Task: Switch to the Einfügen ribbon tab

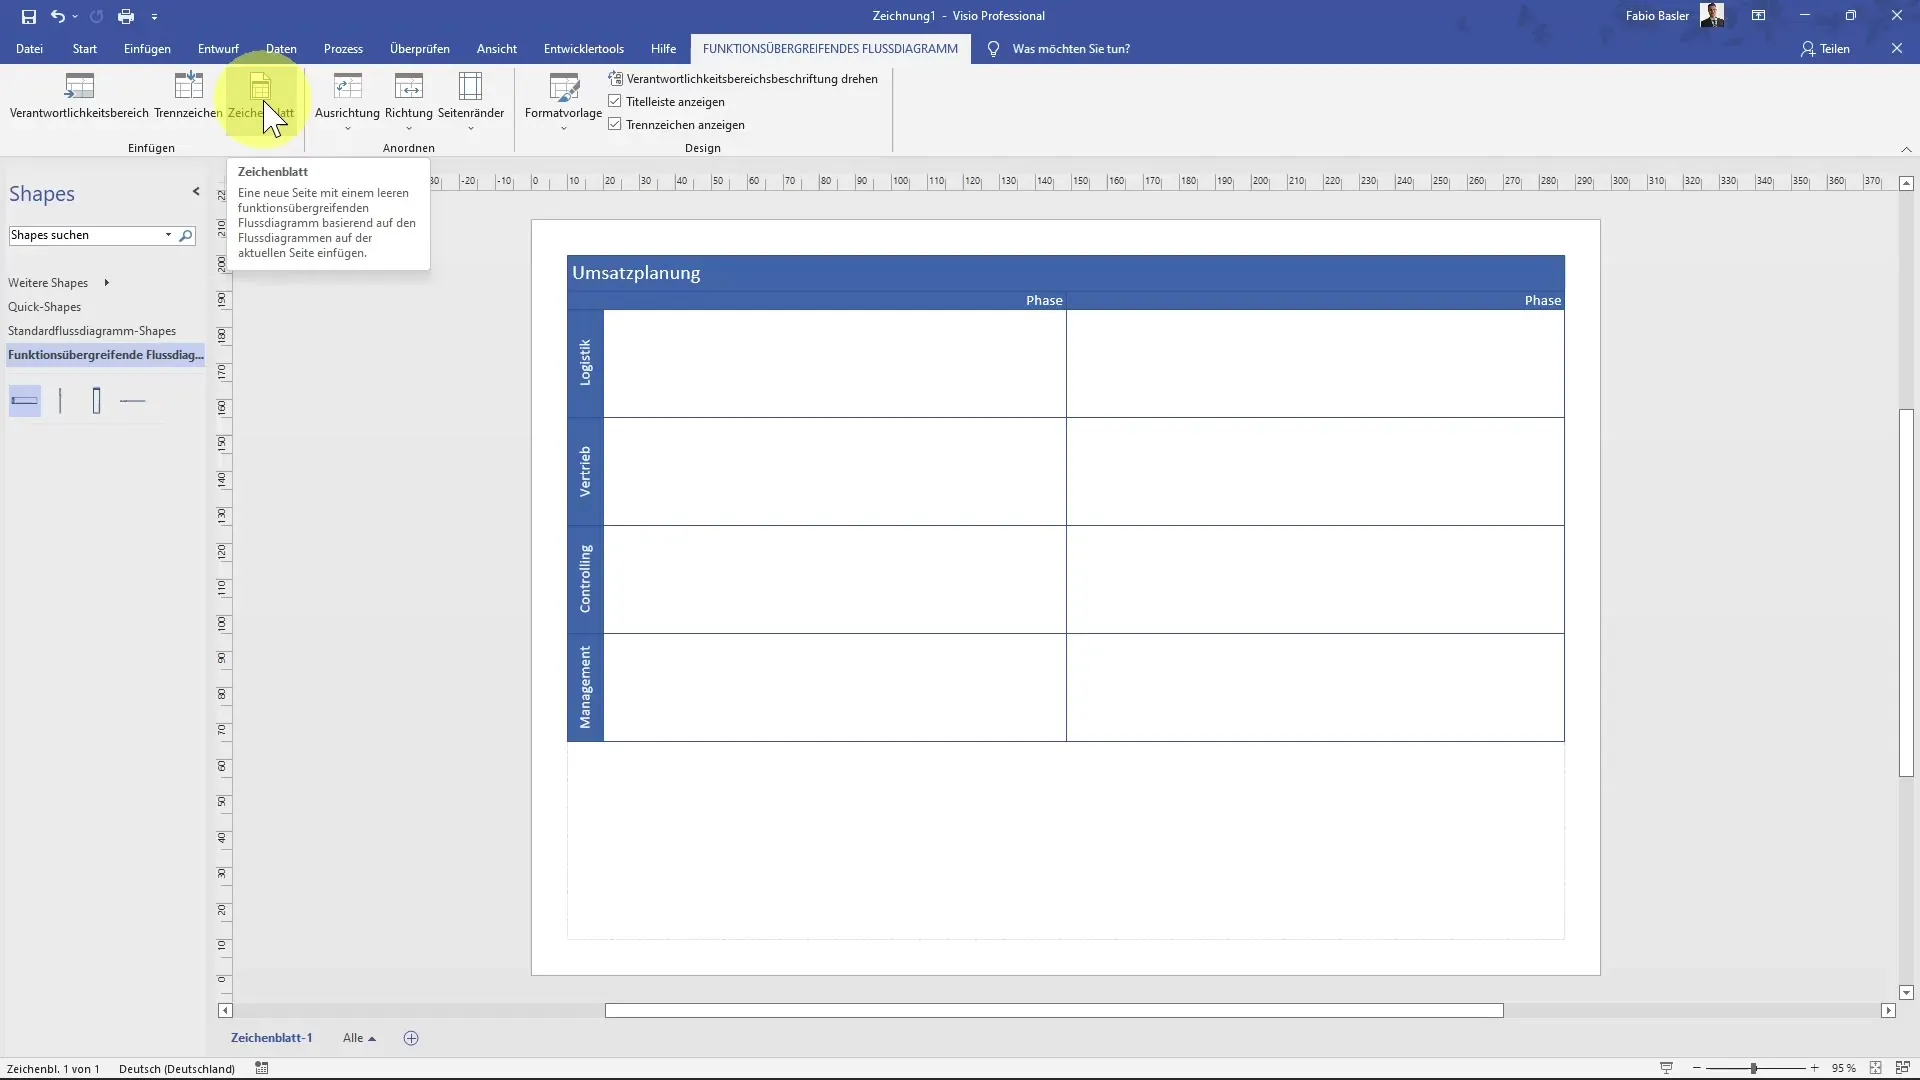Action: 147,48
